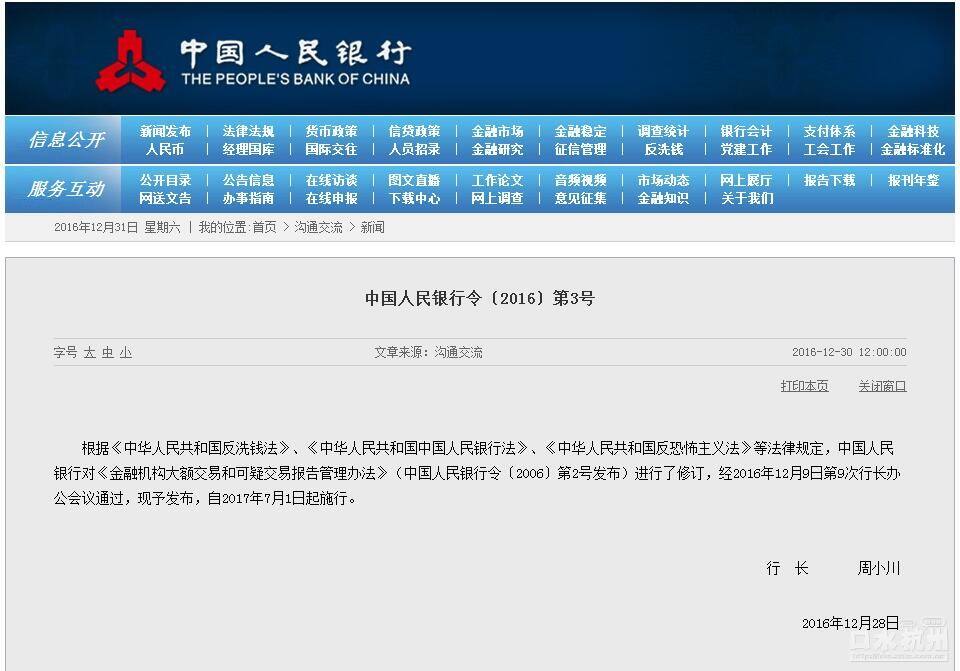Click the timestamp 2016-12-30 12:00:00
960x671 pixels.
(x=849, y=352)
